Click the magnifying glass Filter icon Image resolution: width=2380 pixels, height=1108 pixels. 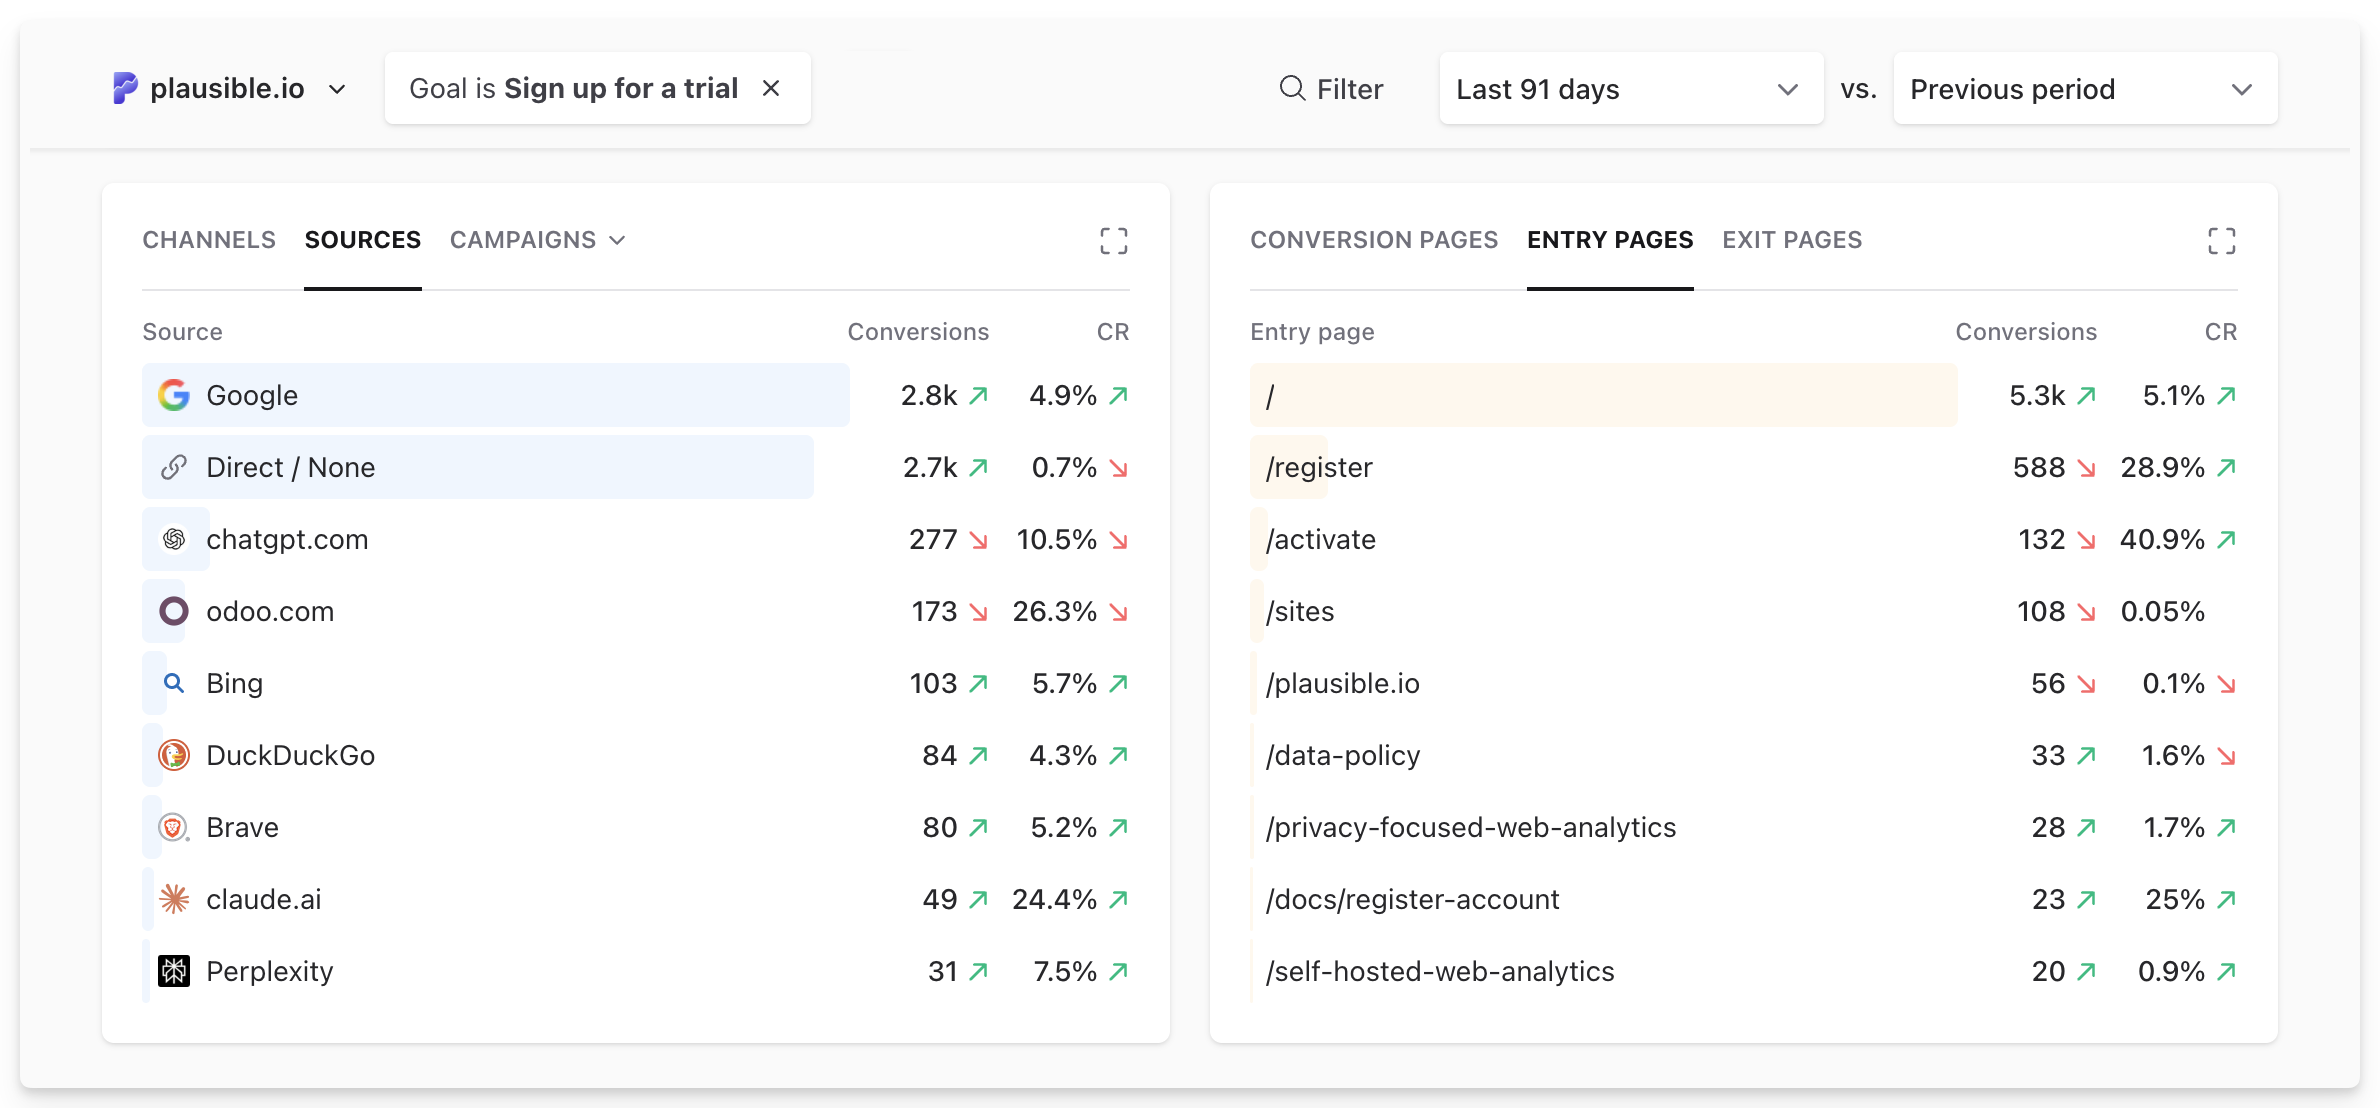click(x=1292, y=88)
